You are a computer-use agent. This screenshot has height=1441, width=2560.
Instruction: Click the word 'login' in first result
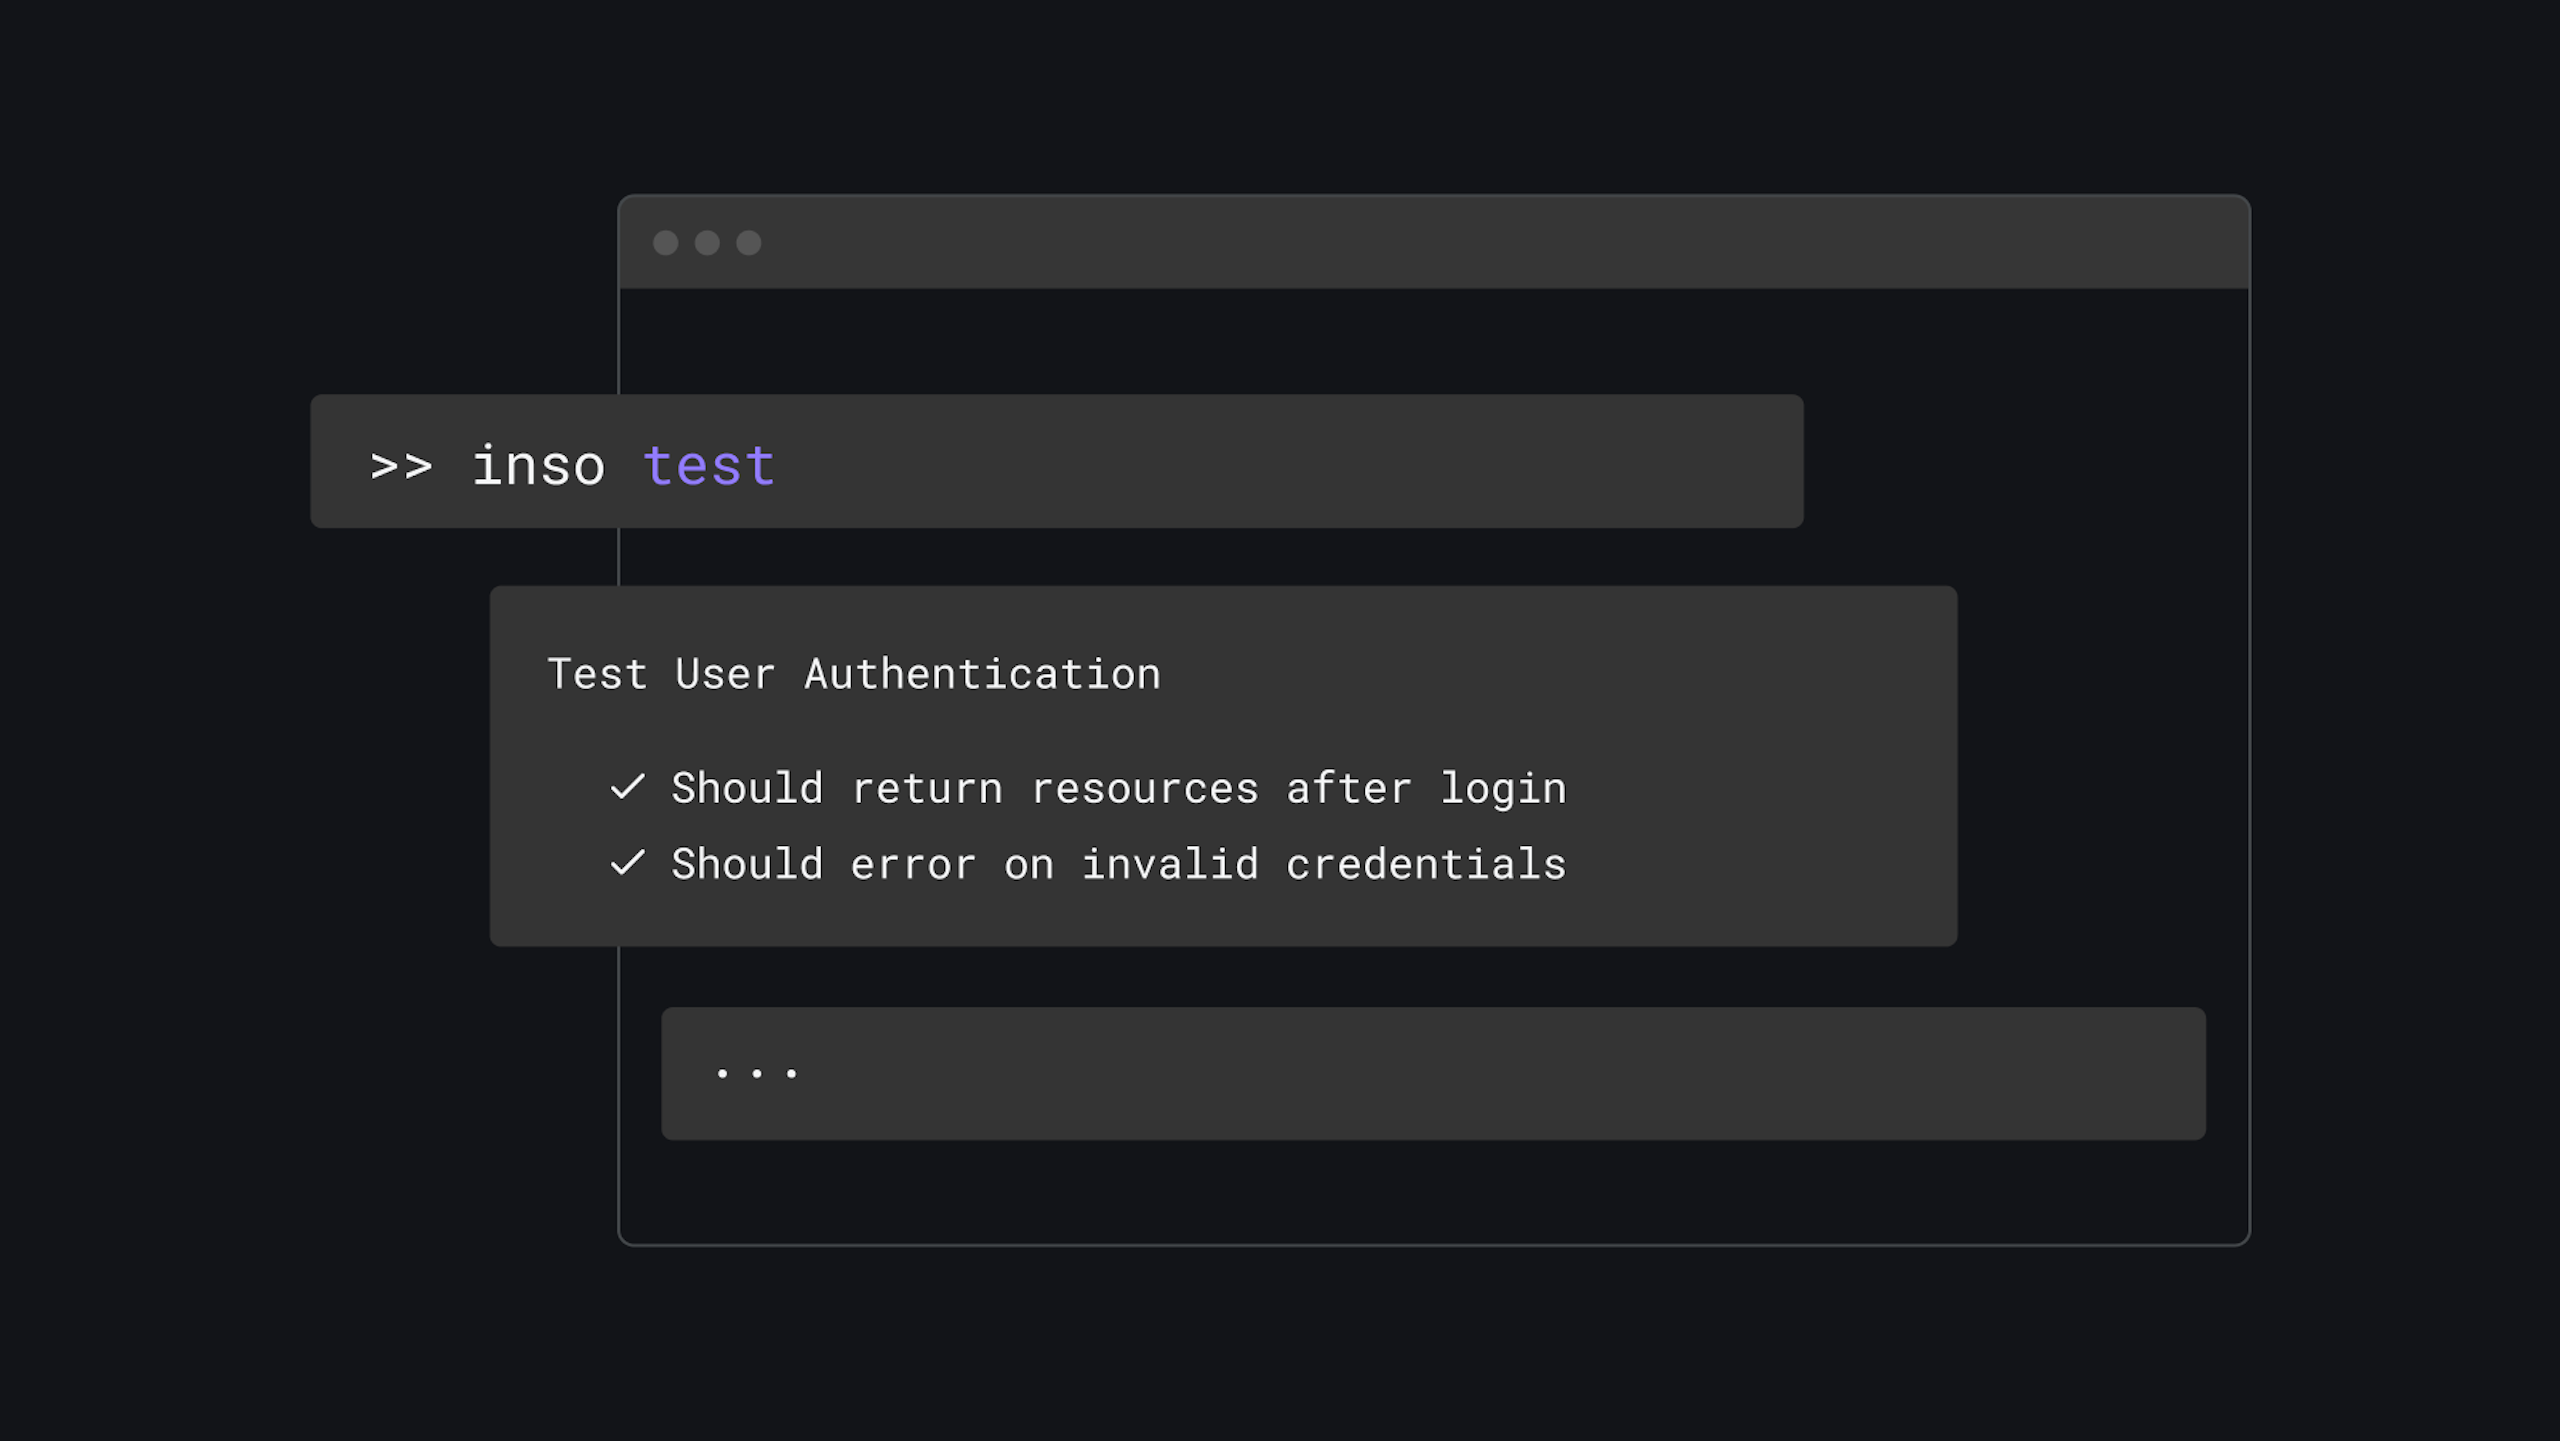tap(1503, 789)
